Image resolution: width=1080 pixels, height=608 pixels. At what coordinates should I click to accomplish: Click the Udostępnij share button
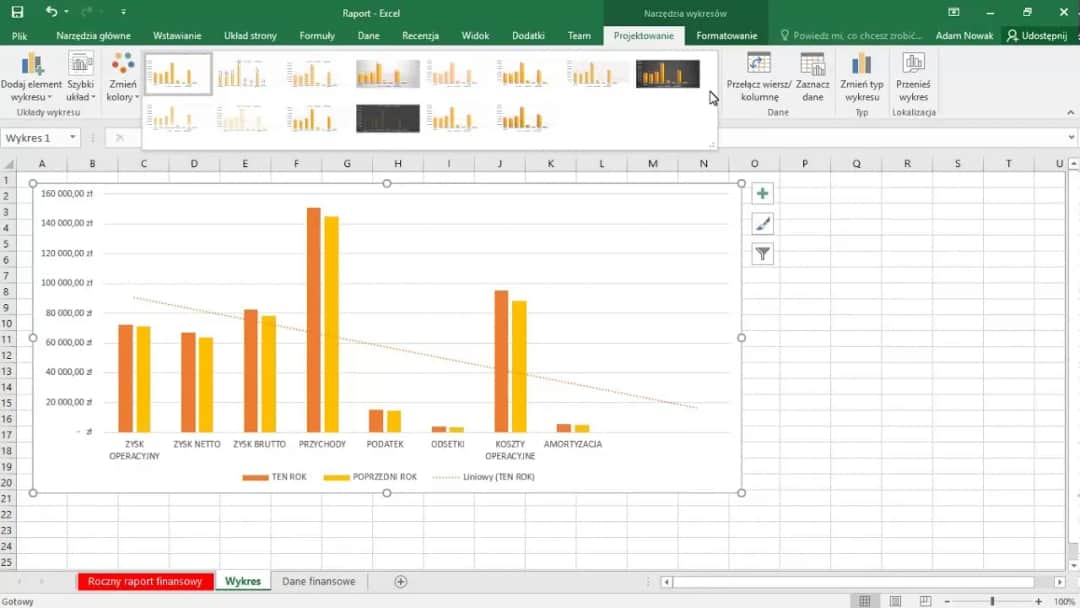(1038, 35)
